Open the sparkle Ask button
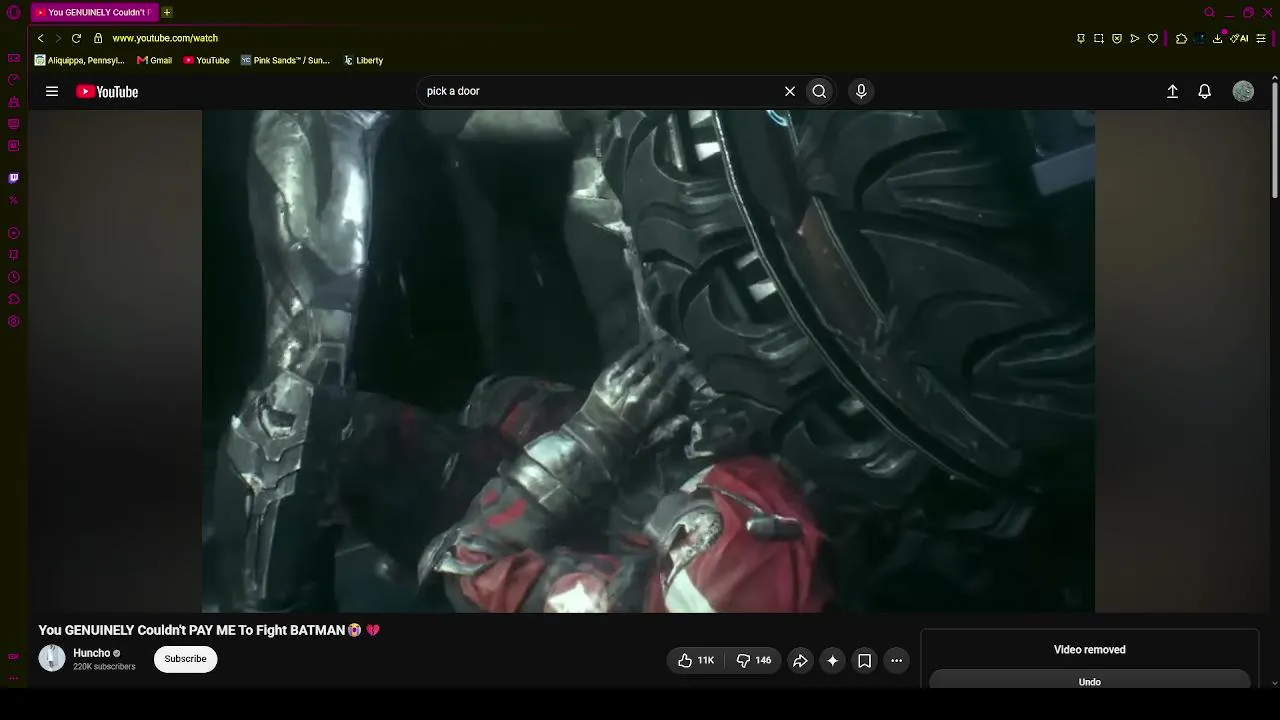1280x720 pixels. [832, 660]
